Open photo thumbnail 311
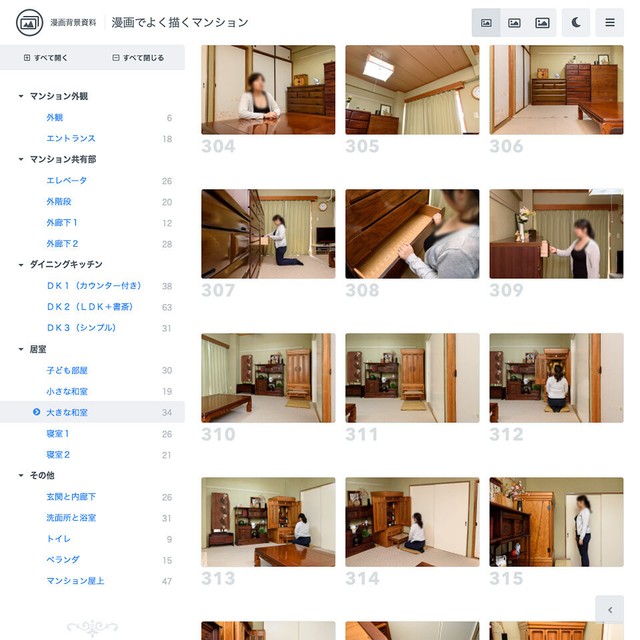Screen dimensions: 640x640 click(x=412, y=378)
